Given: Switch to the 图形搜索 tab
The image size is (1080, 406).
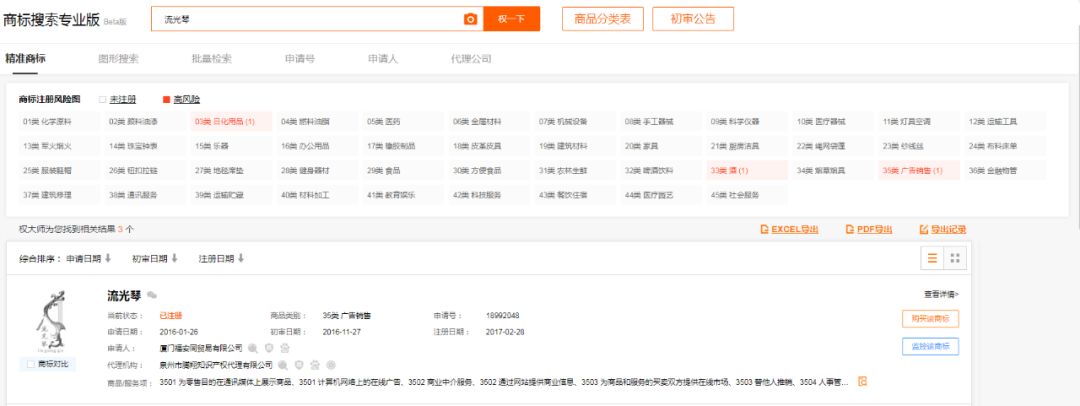Looking at the screenshot, I should (x=118, y=59).
